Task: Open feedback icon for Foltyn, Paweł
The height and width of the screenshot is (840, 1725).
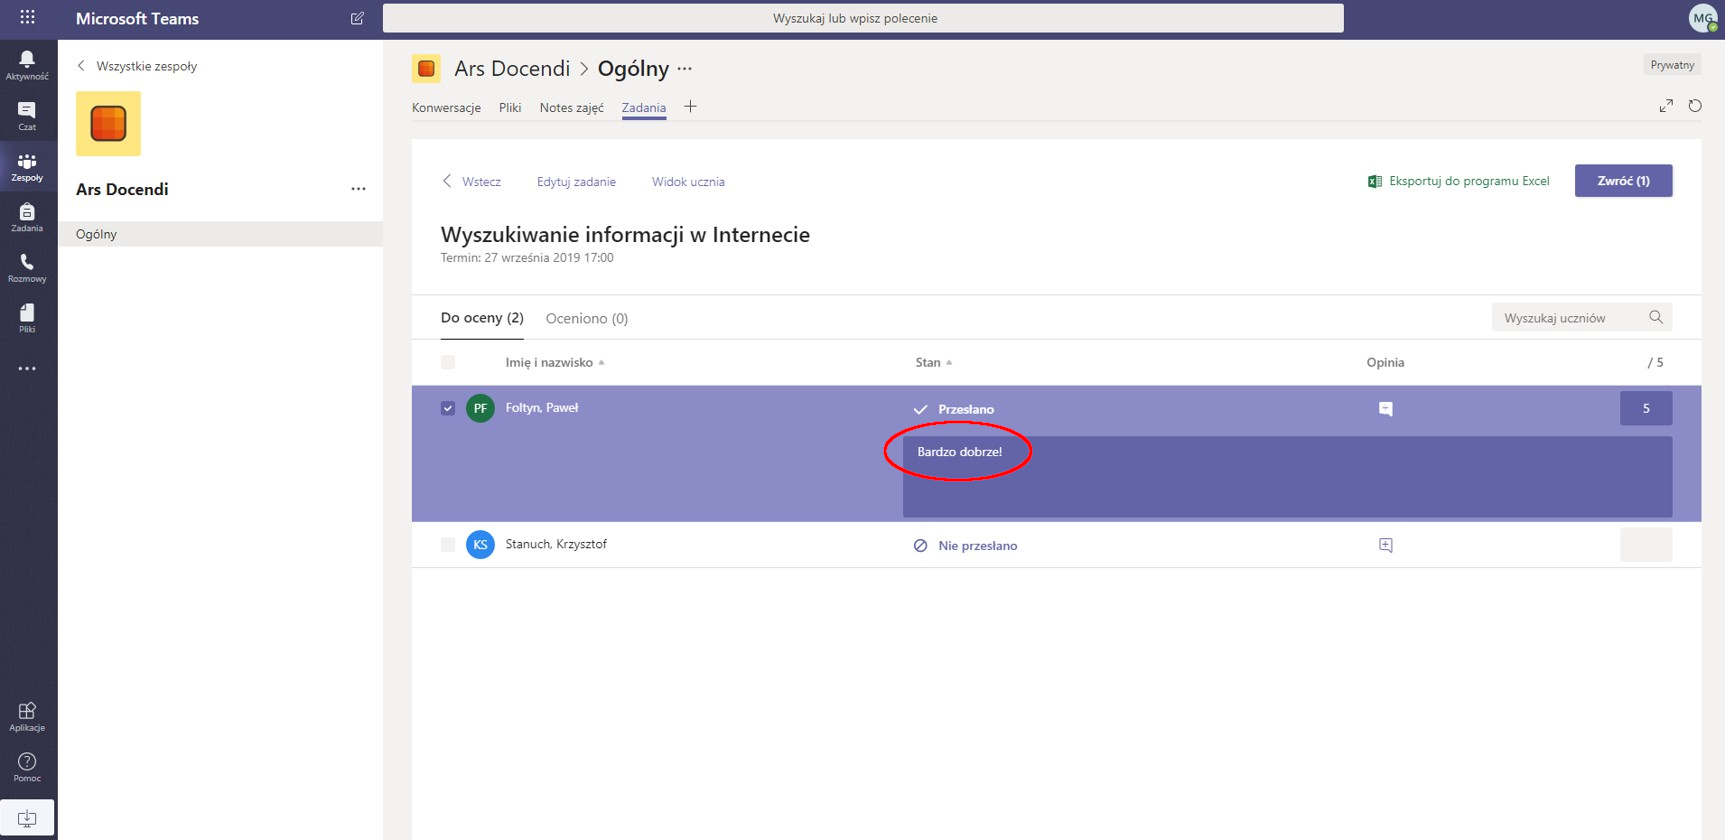Action: point(1385,409)
